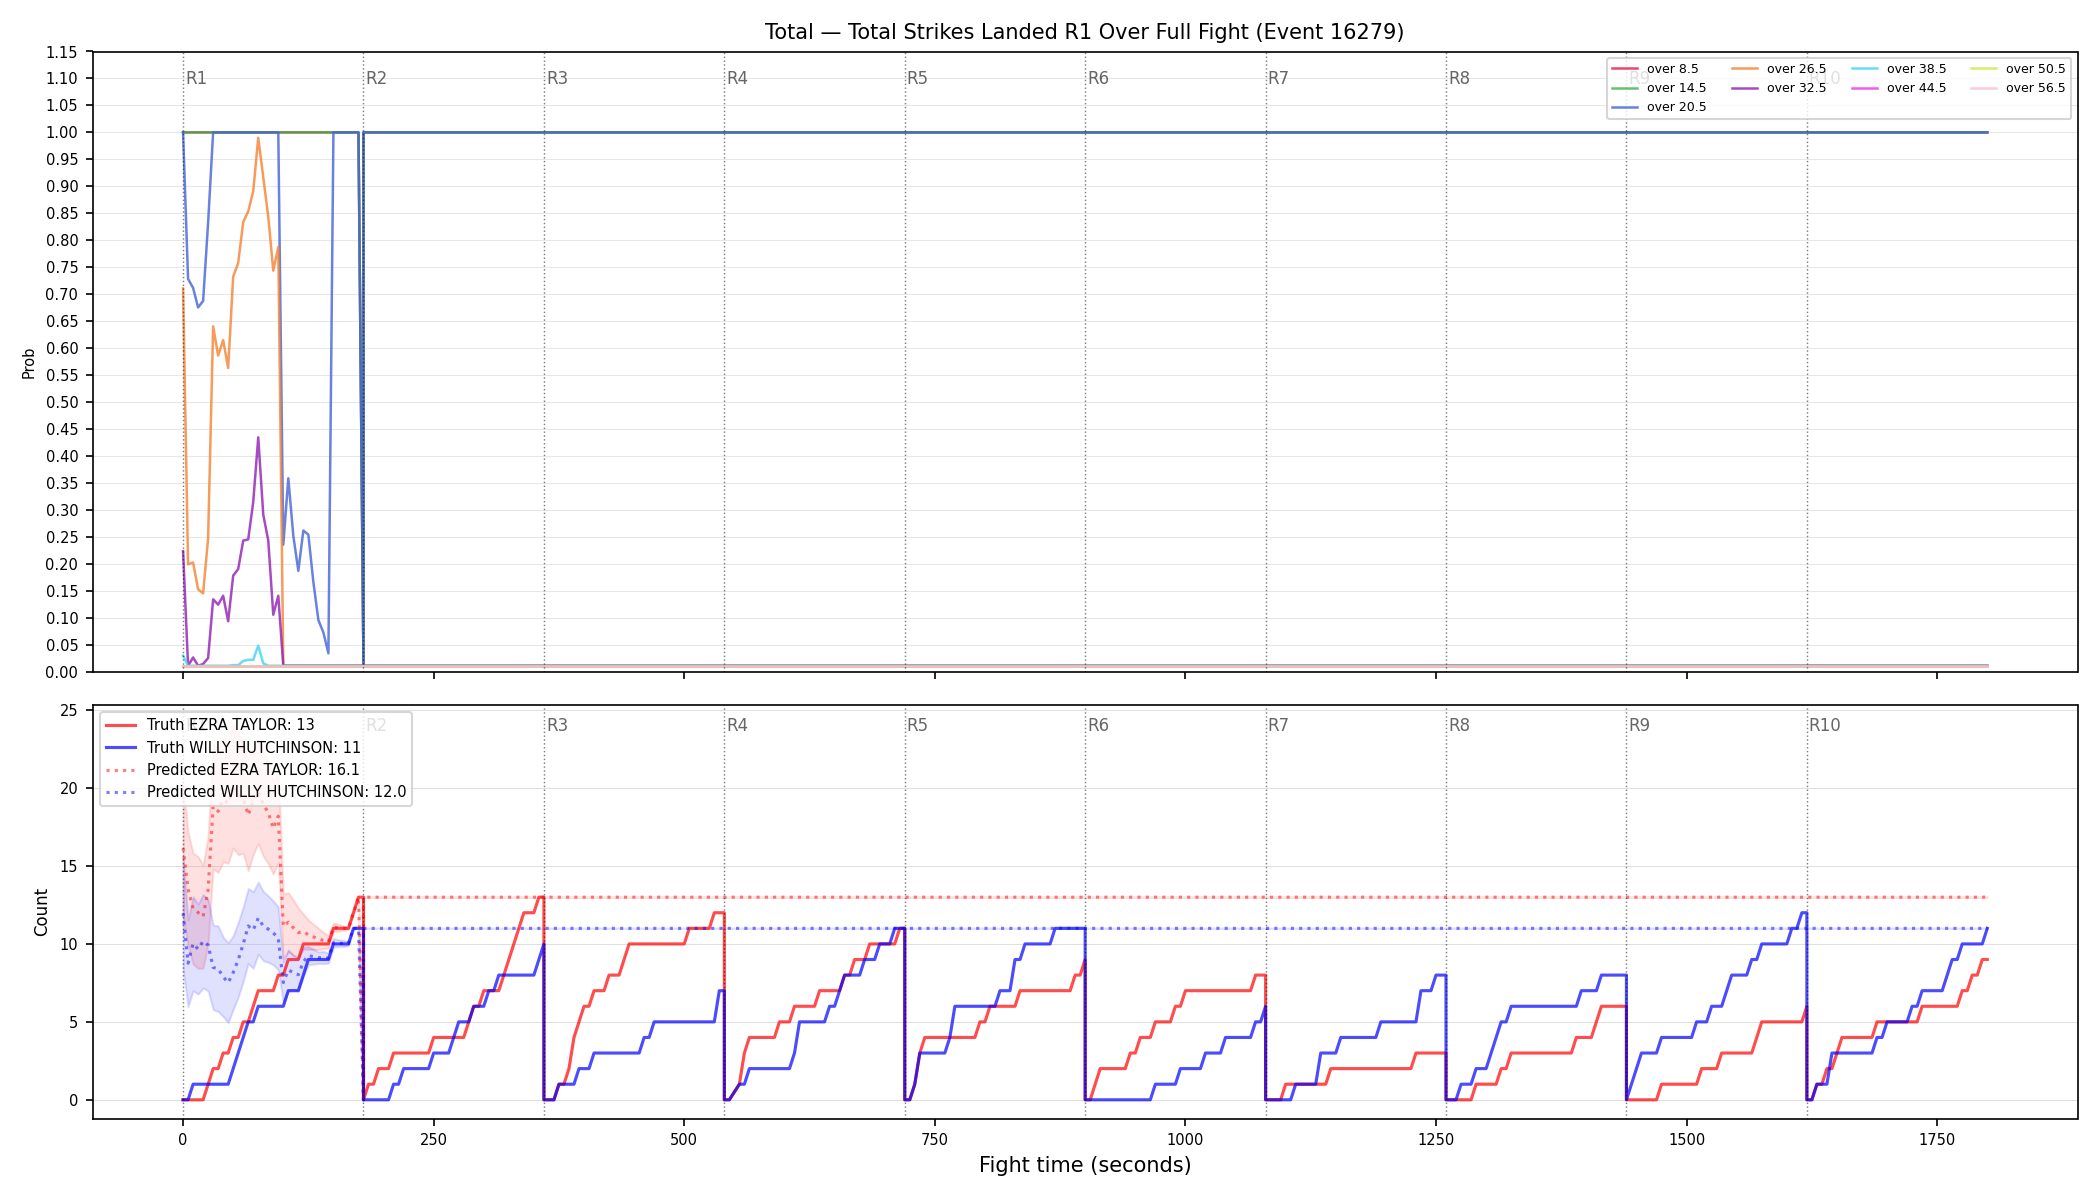This screenshot has width=2100, height=1200.
Task: Click the green line swatch beside 'over 14.5'
Action: pos(1625,88)
